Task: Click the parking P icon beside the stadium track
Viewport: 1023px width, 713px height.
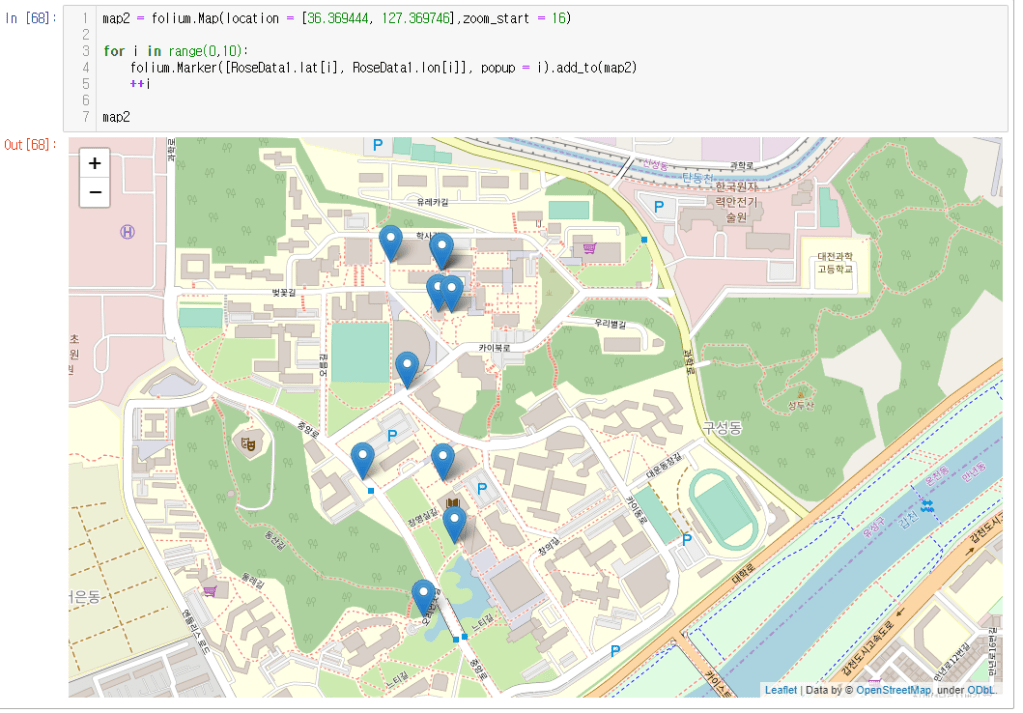Action: pos(687,540)
